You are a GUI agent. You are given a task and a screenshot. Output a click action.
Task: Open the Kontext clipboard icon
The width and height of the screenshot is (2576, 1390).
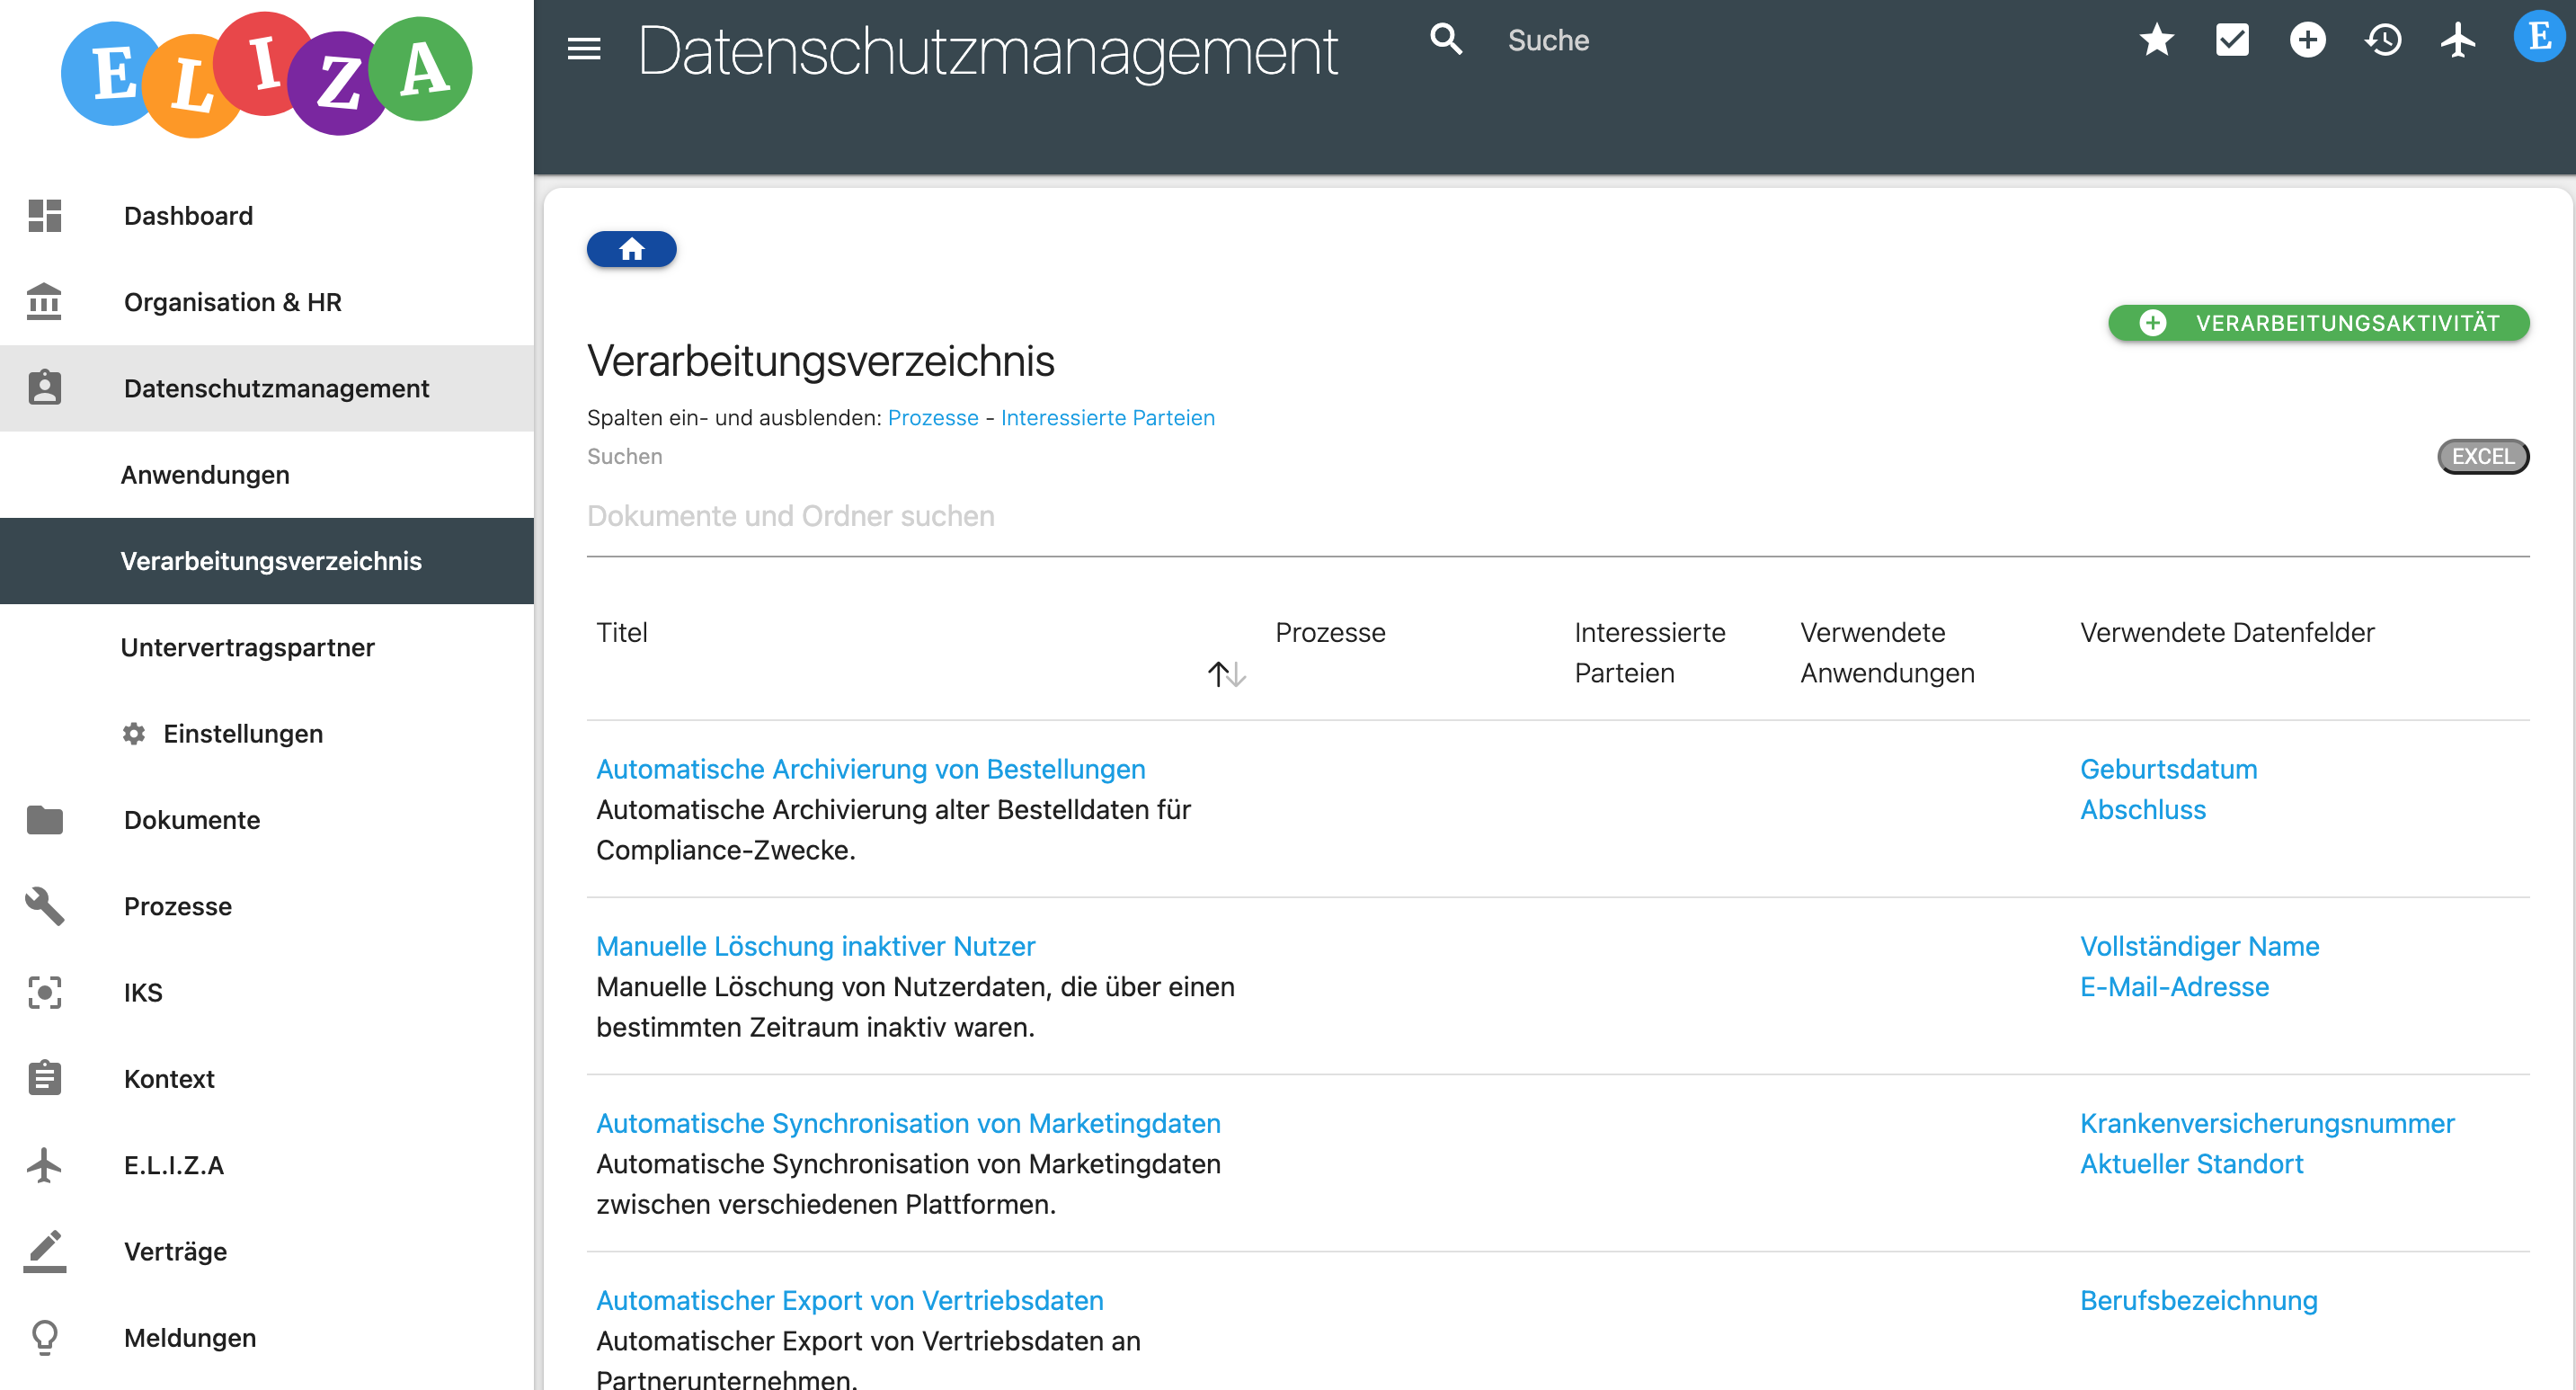(x=44, y=1078)
